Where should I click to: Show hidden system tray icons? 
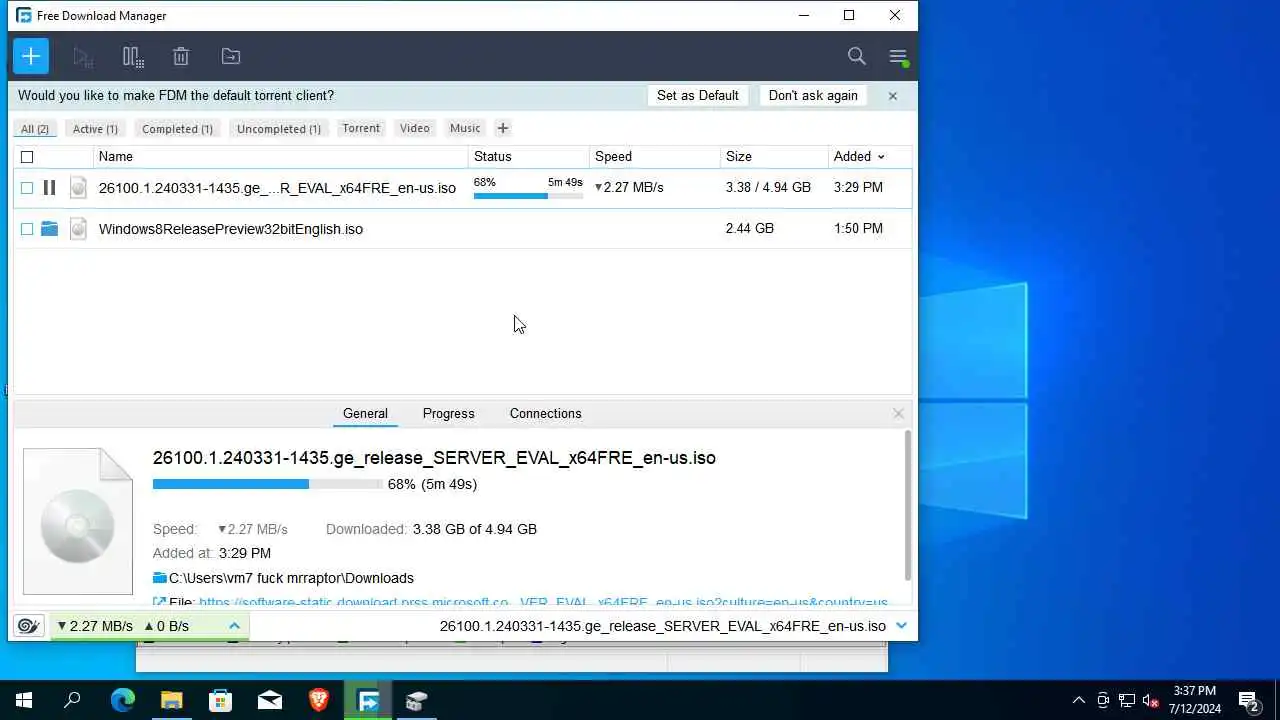(1078, 700)
